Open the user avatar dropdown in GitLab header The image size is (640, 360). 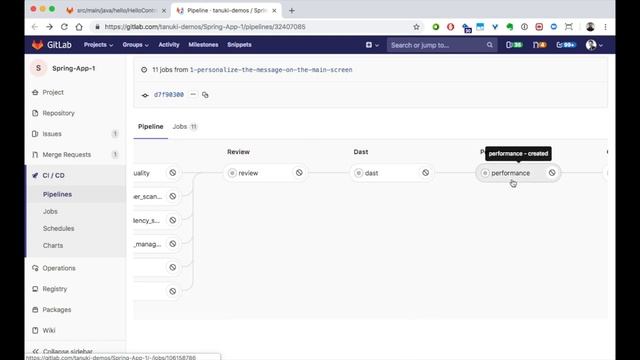[x=594, y=45]
